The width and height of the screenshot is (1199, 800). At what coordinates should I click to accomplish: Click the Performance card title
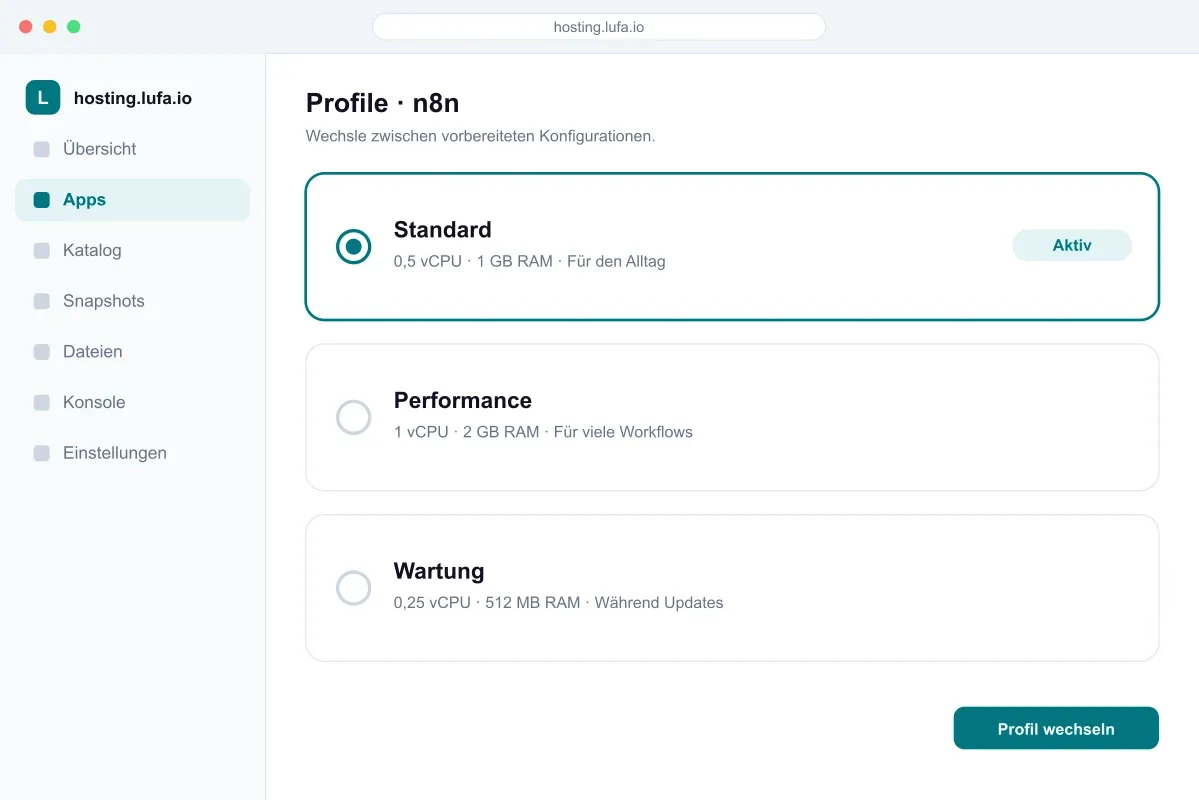point(463,400)
